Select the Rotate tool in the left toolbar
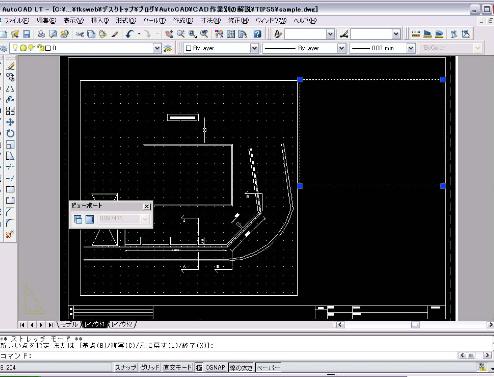Viewport: 494px width, 377px height. 10,134
